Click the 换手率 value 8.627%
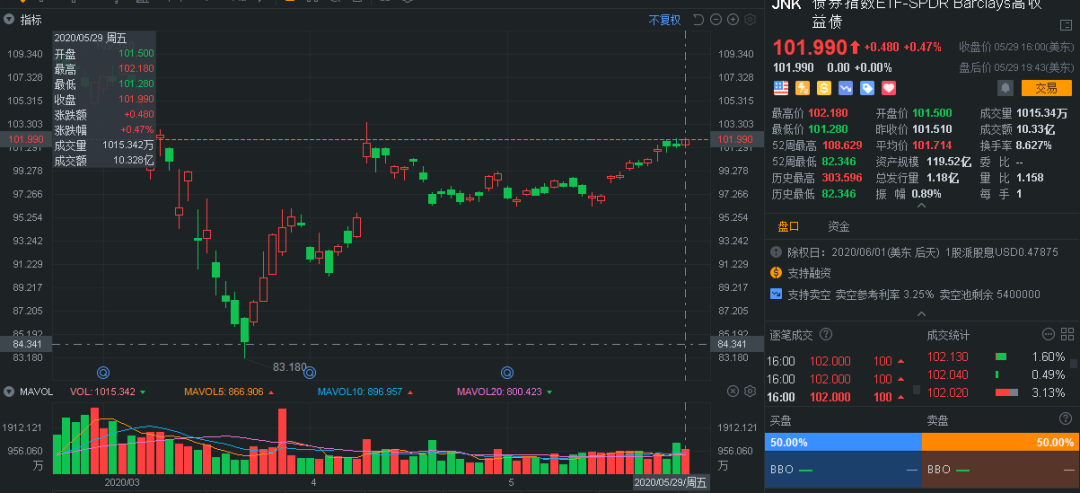 pos(1032,145)
